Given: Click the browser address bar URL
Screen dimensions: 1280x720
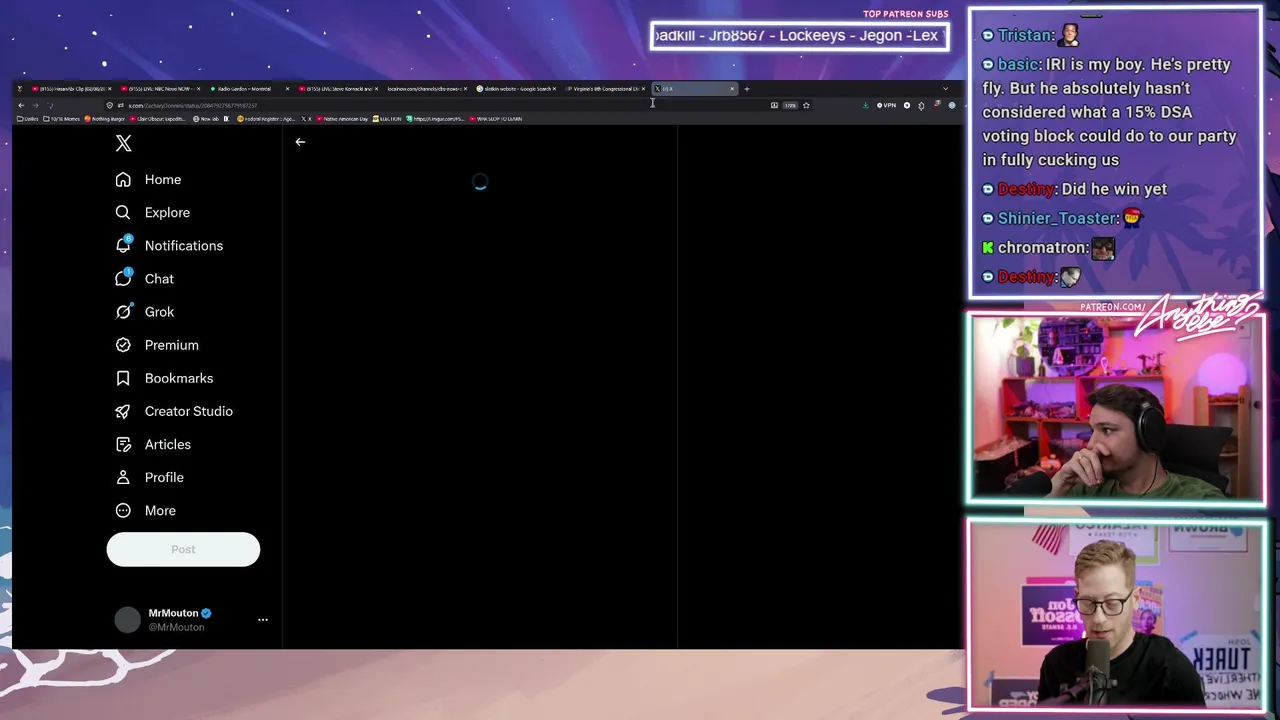Looking at the screenshot, I should 193,105.
